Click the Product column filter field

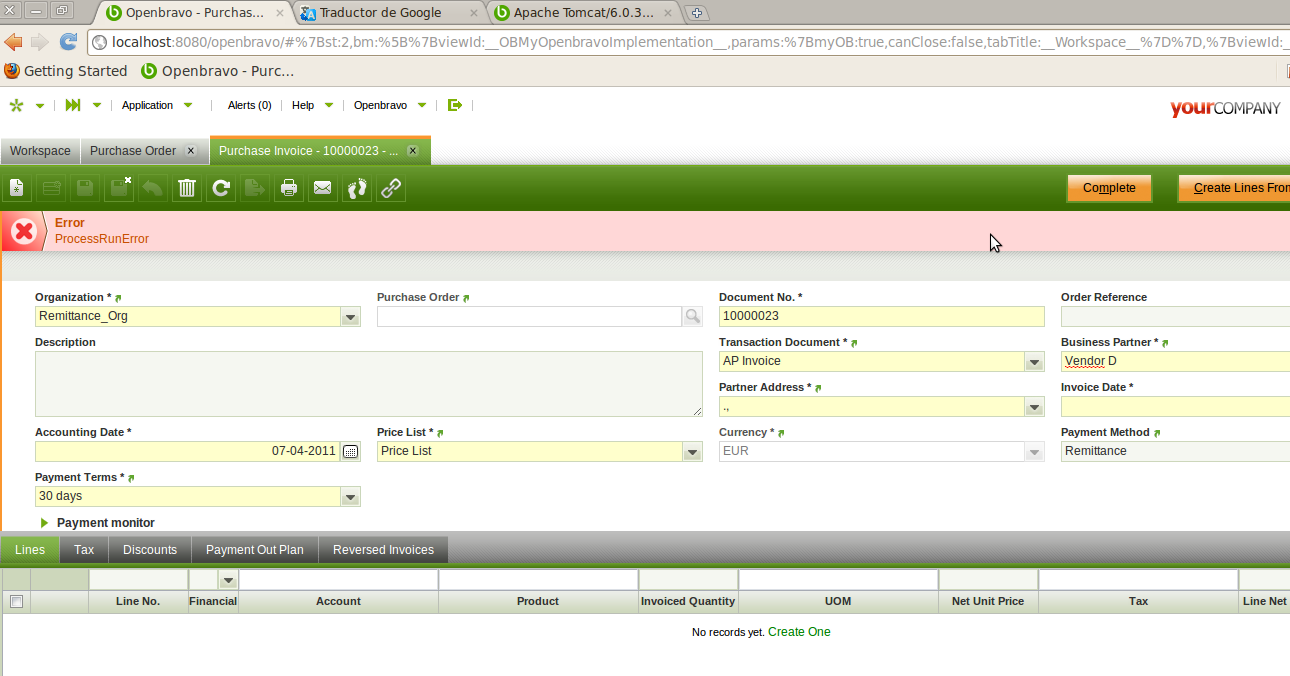point(538,580)
